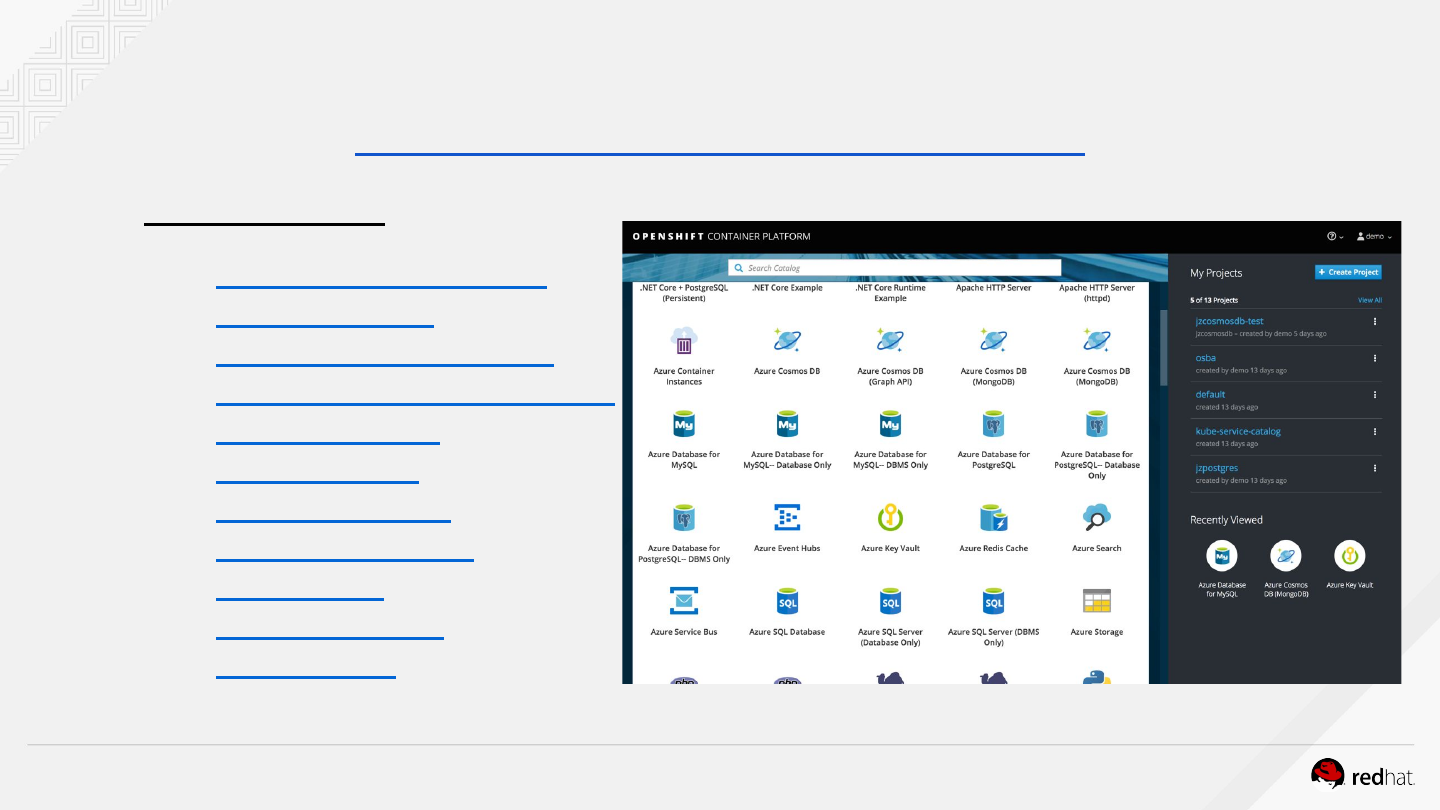Open the Azure Storage icon
Image resolution: width=1440 pixels, height=810 pixels.
tap(1096, 602)
